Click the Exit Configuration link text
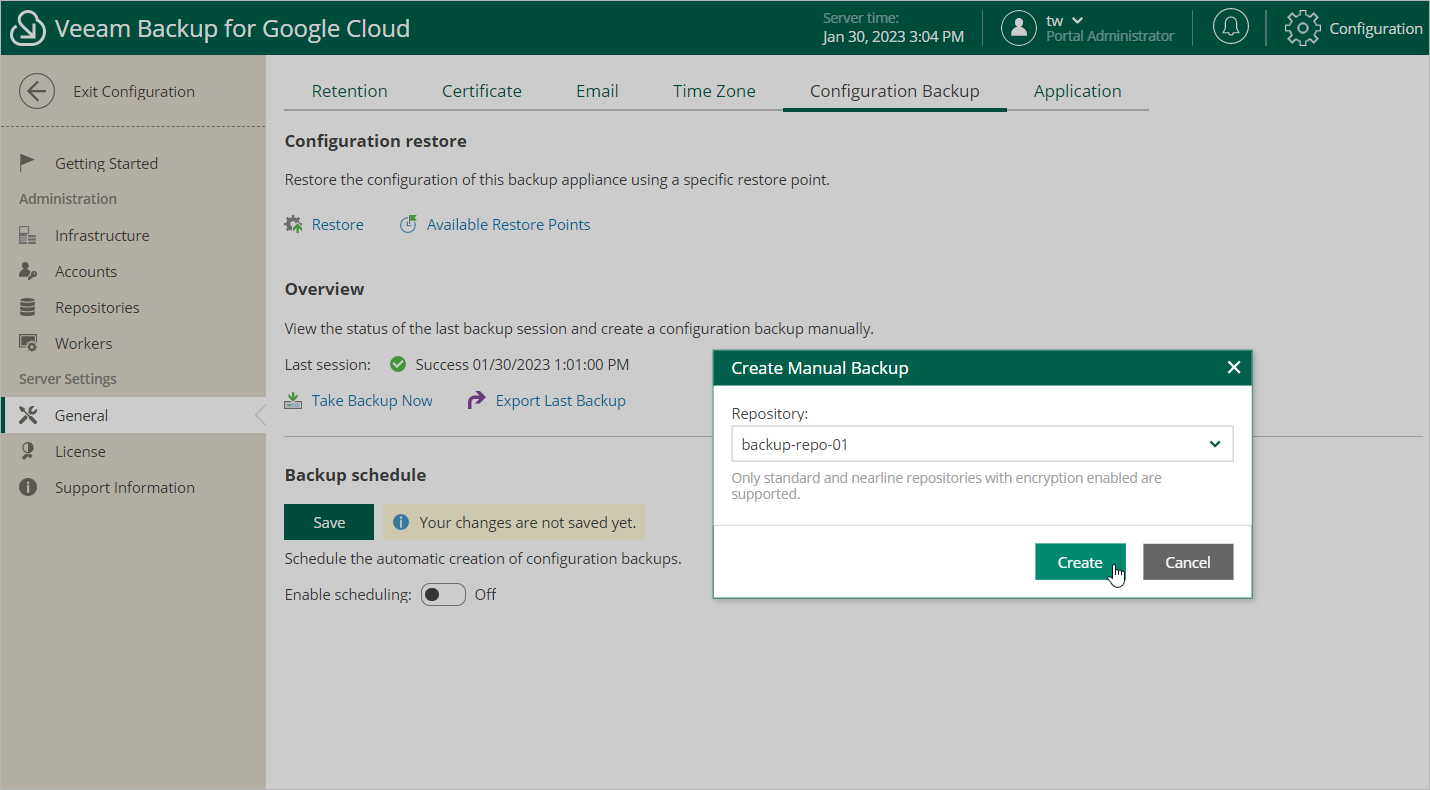This screenshot has height=790, width=1430. tap(134, 91)
